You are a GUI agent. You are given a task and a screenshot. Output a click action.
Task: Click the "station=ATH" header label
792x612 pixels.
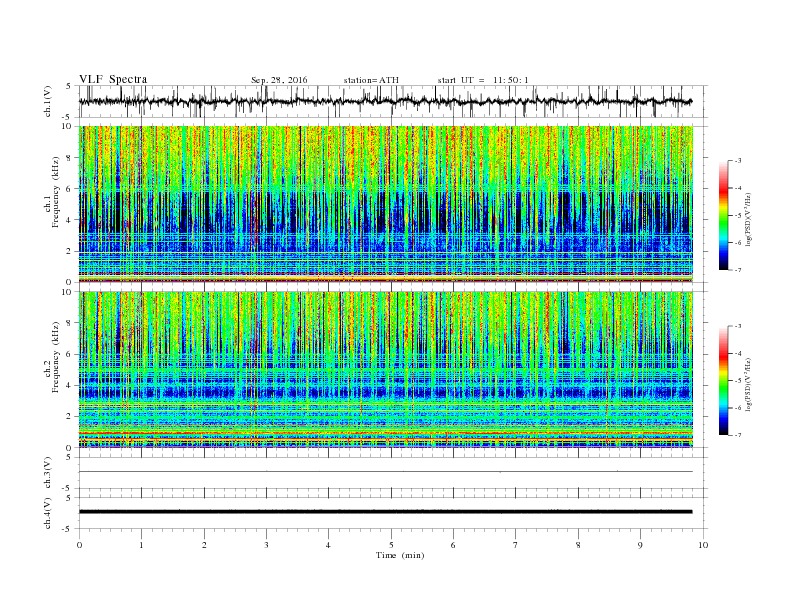[371, 80]
